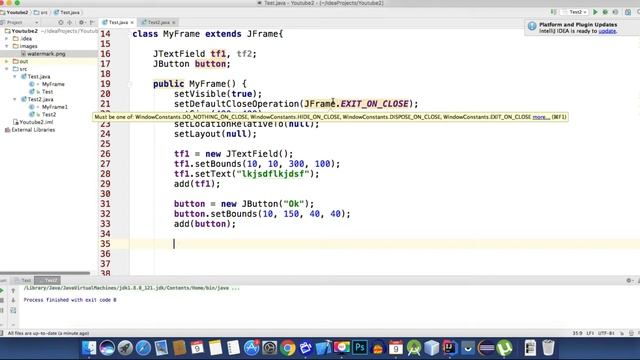The width and height of the screenshot is (640, 360).
Task: Open App Store from the Dock
Action: click(x=251, y=348)
